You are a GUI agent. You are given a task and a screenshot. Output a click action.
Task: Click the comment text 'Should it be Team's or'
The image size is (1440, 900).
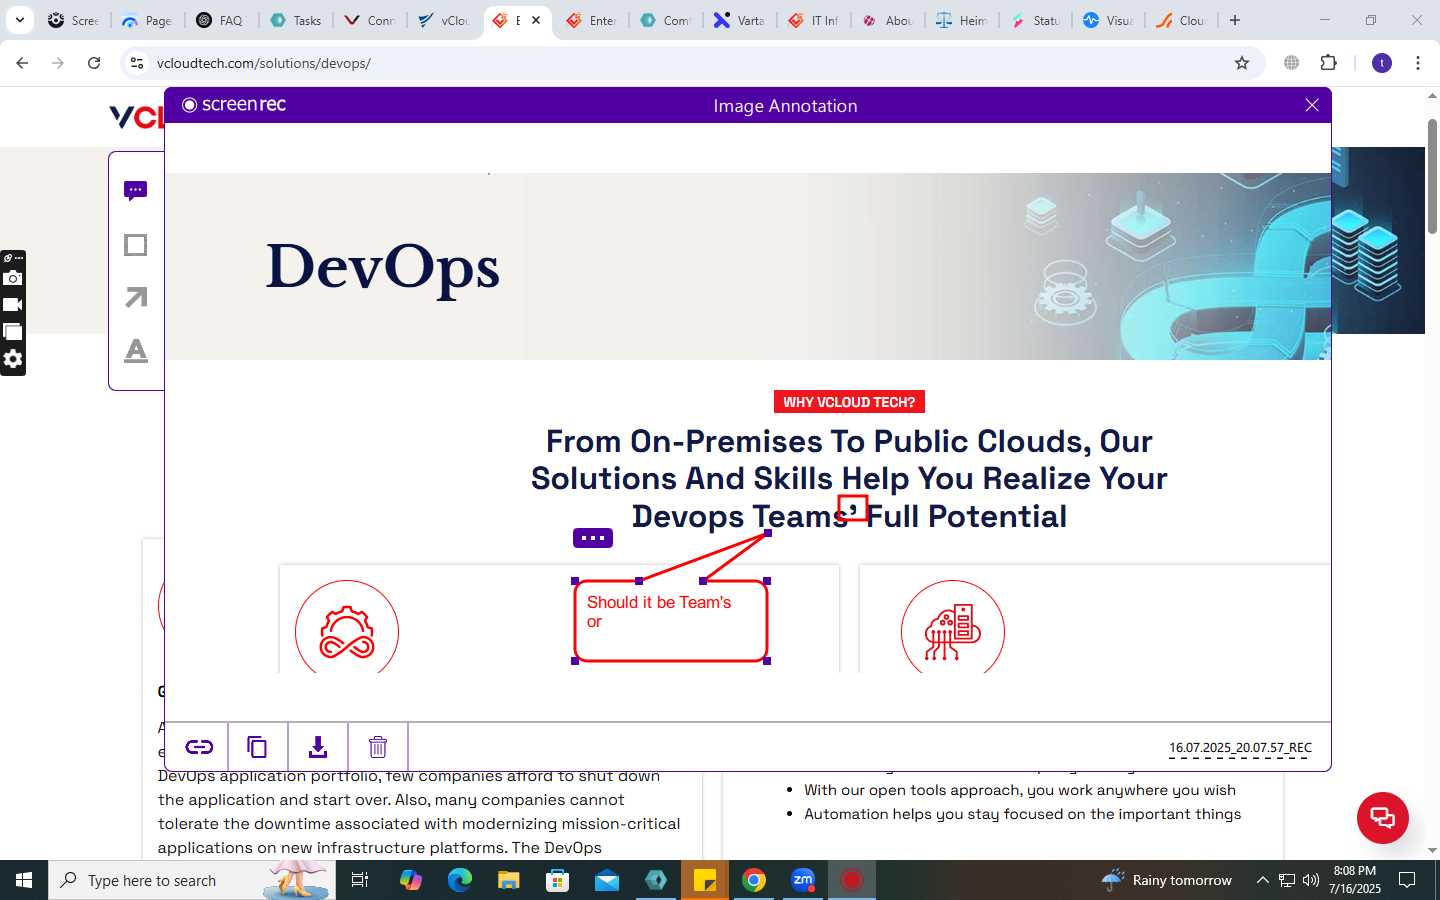click(x=659, y=612)
